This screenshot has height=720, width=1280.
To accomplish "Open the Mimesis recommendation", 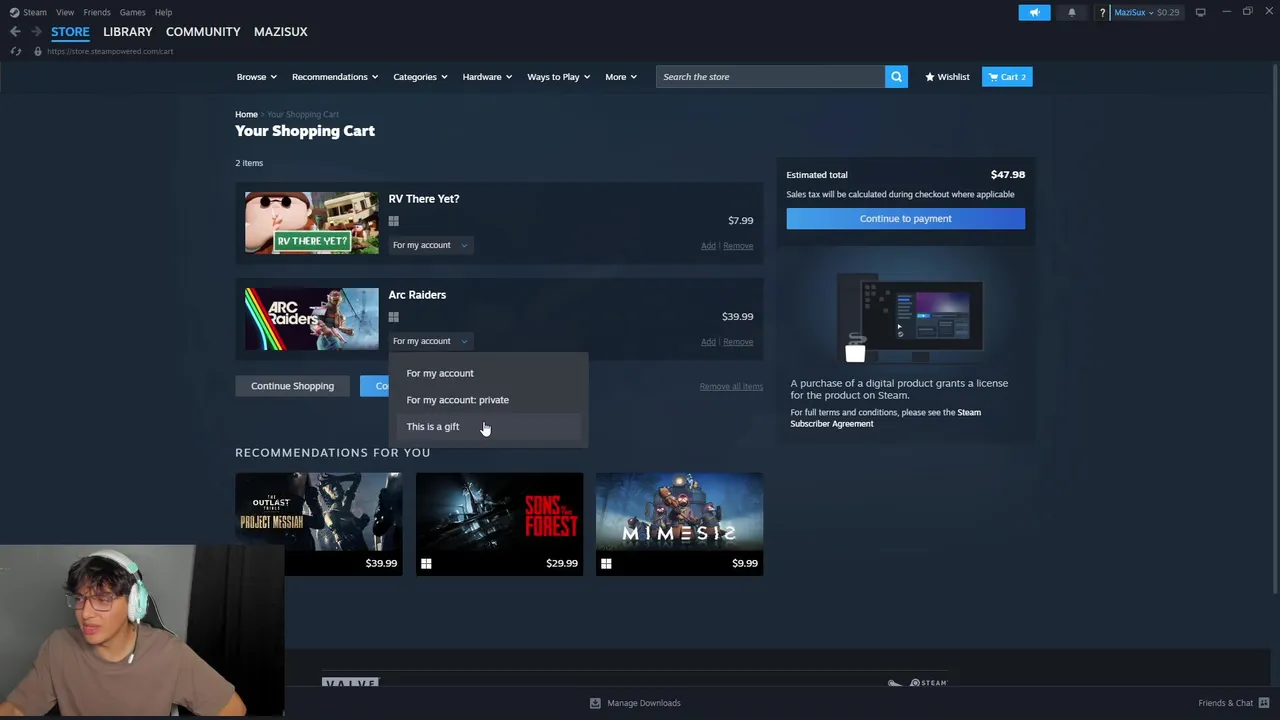I will [679, 524].
